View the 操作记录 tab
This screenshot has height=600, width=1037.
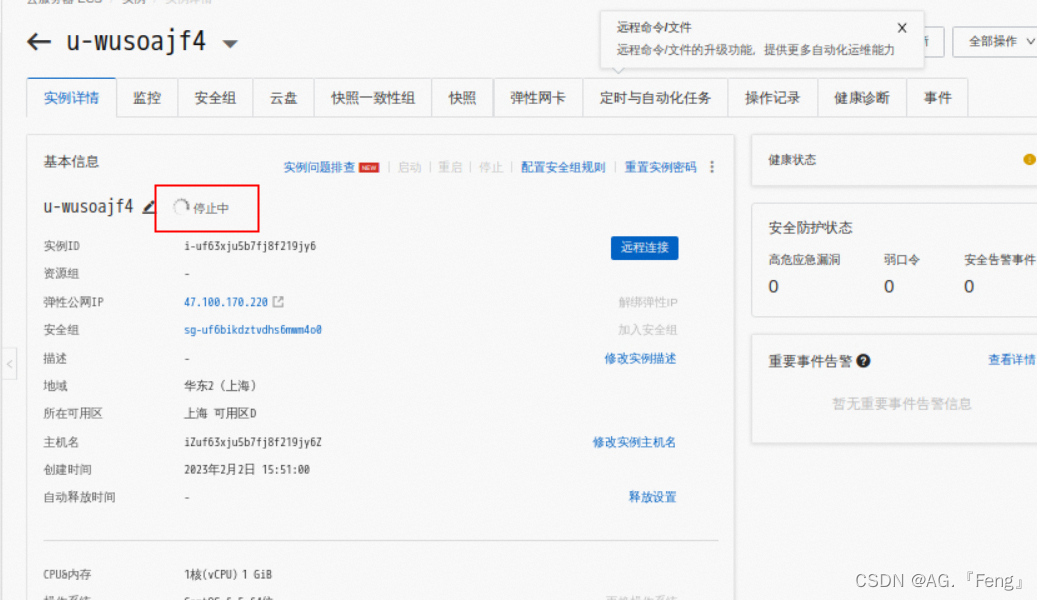772,98
